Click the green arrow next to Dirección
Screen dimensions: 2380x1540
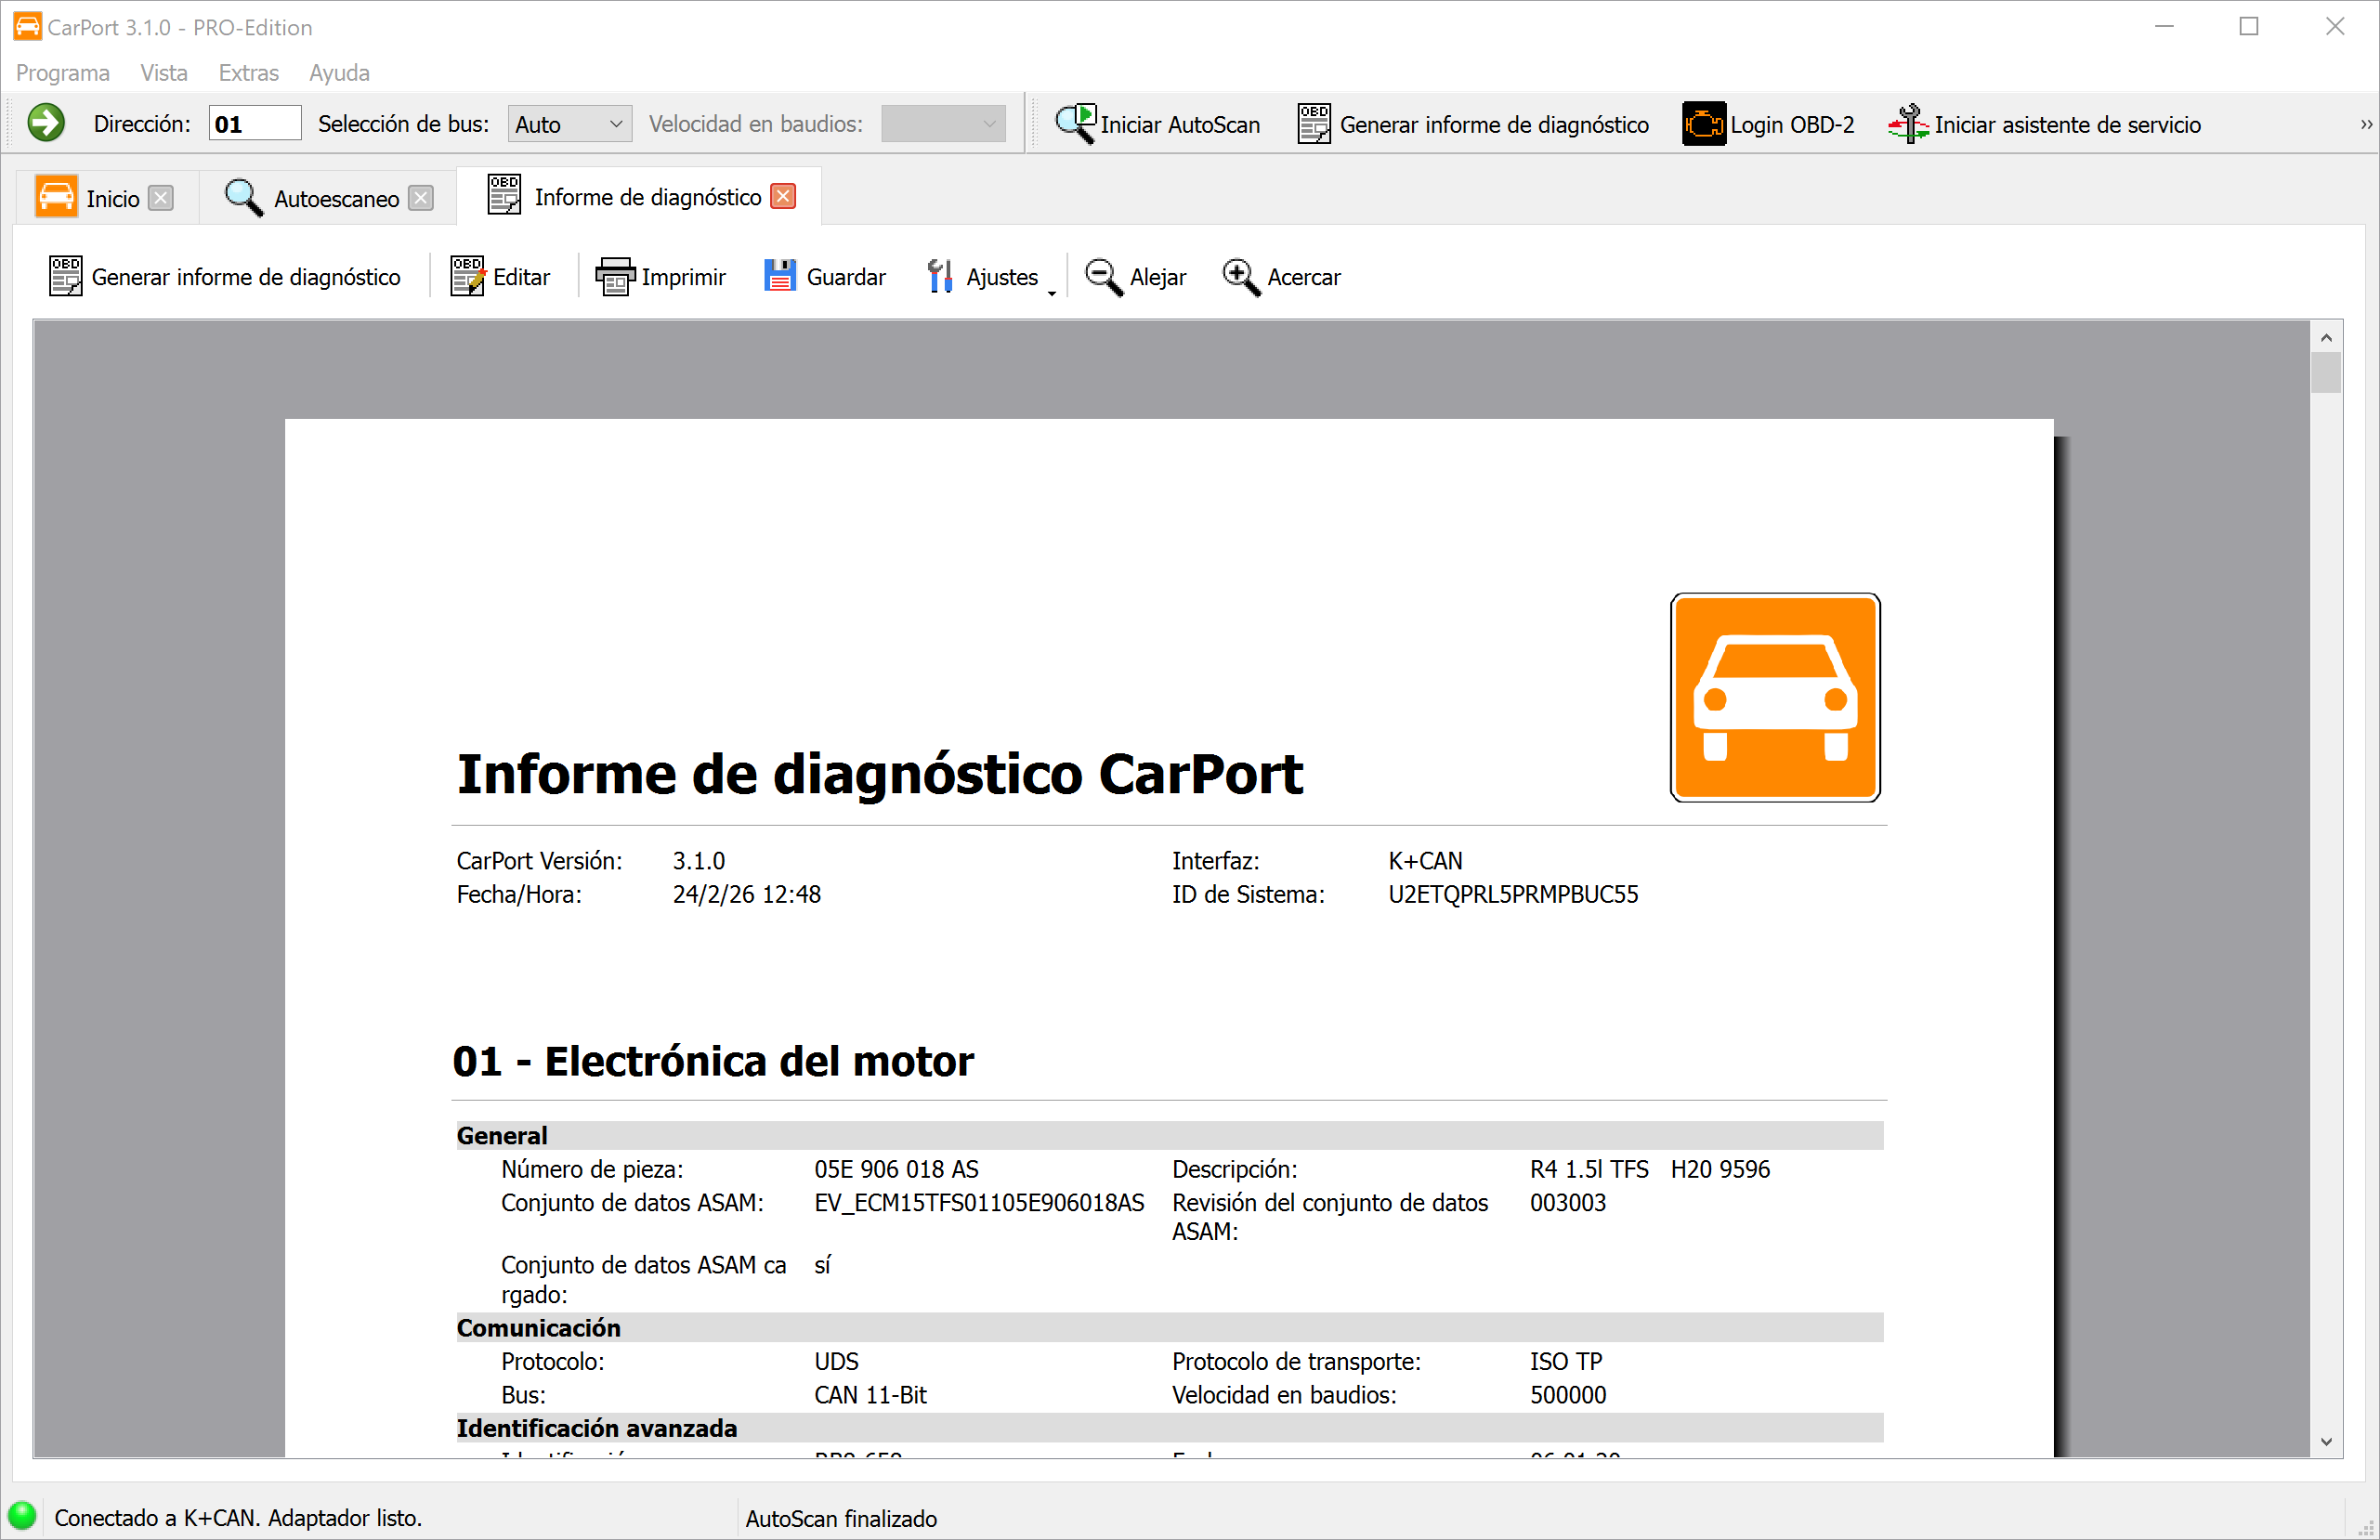click(x=46, y=122)
